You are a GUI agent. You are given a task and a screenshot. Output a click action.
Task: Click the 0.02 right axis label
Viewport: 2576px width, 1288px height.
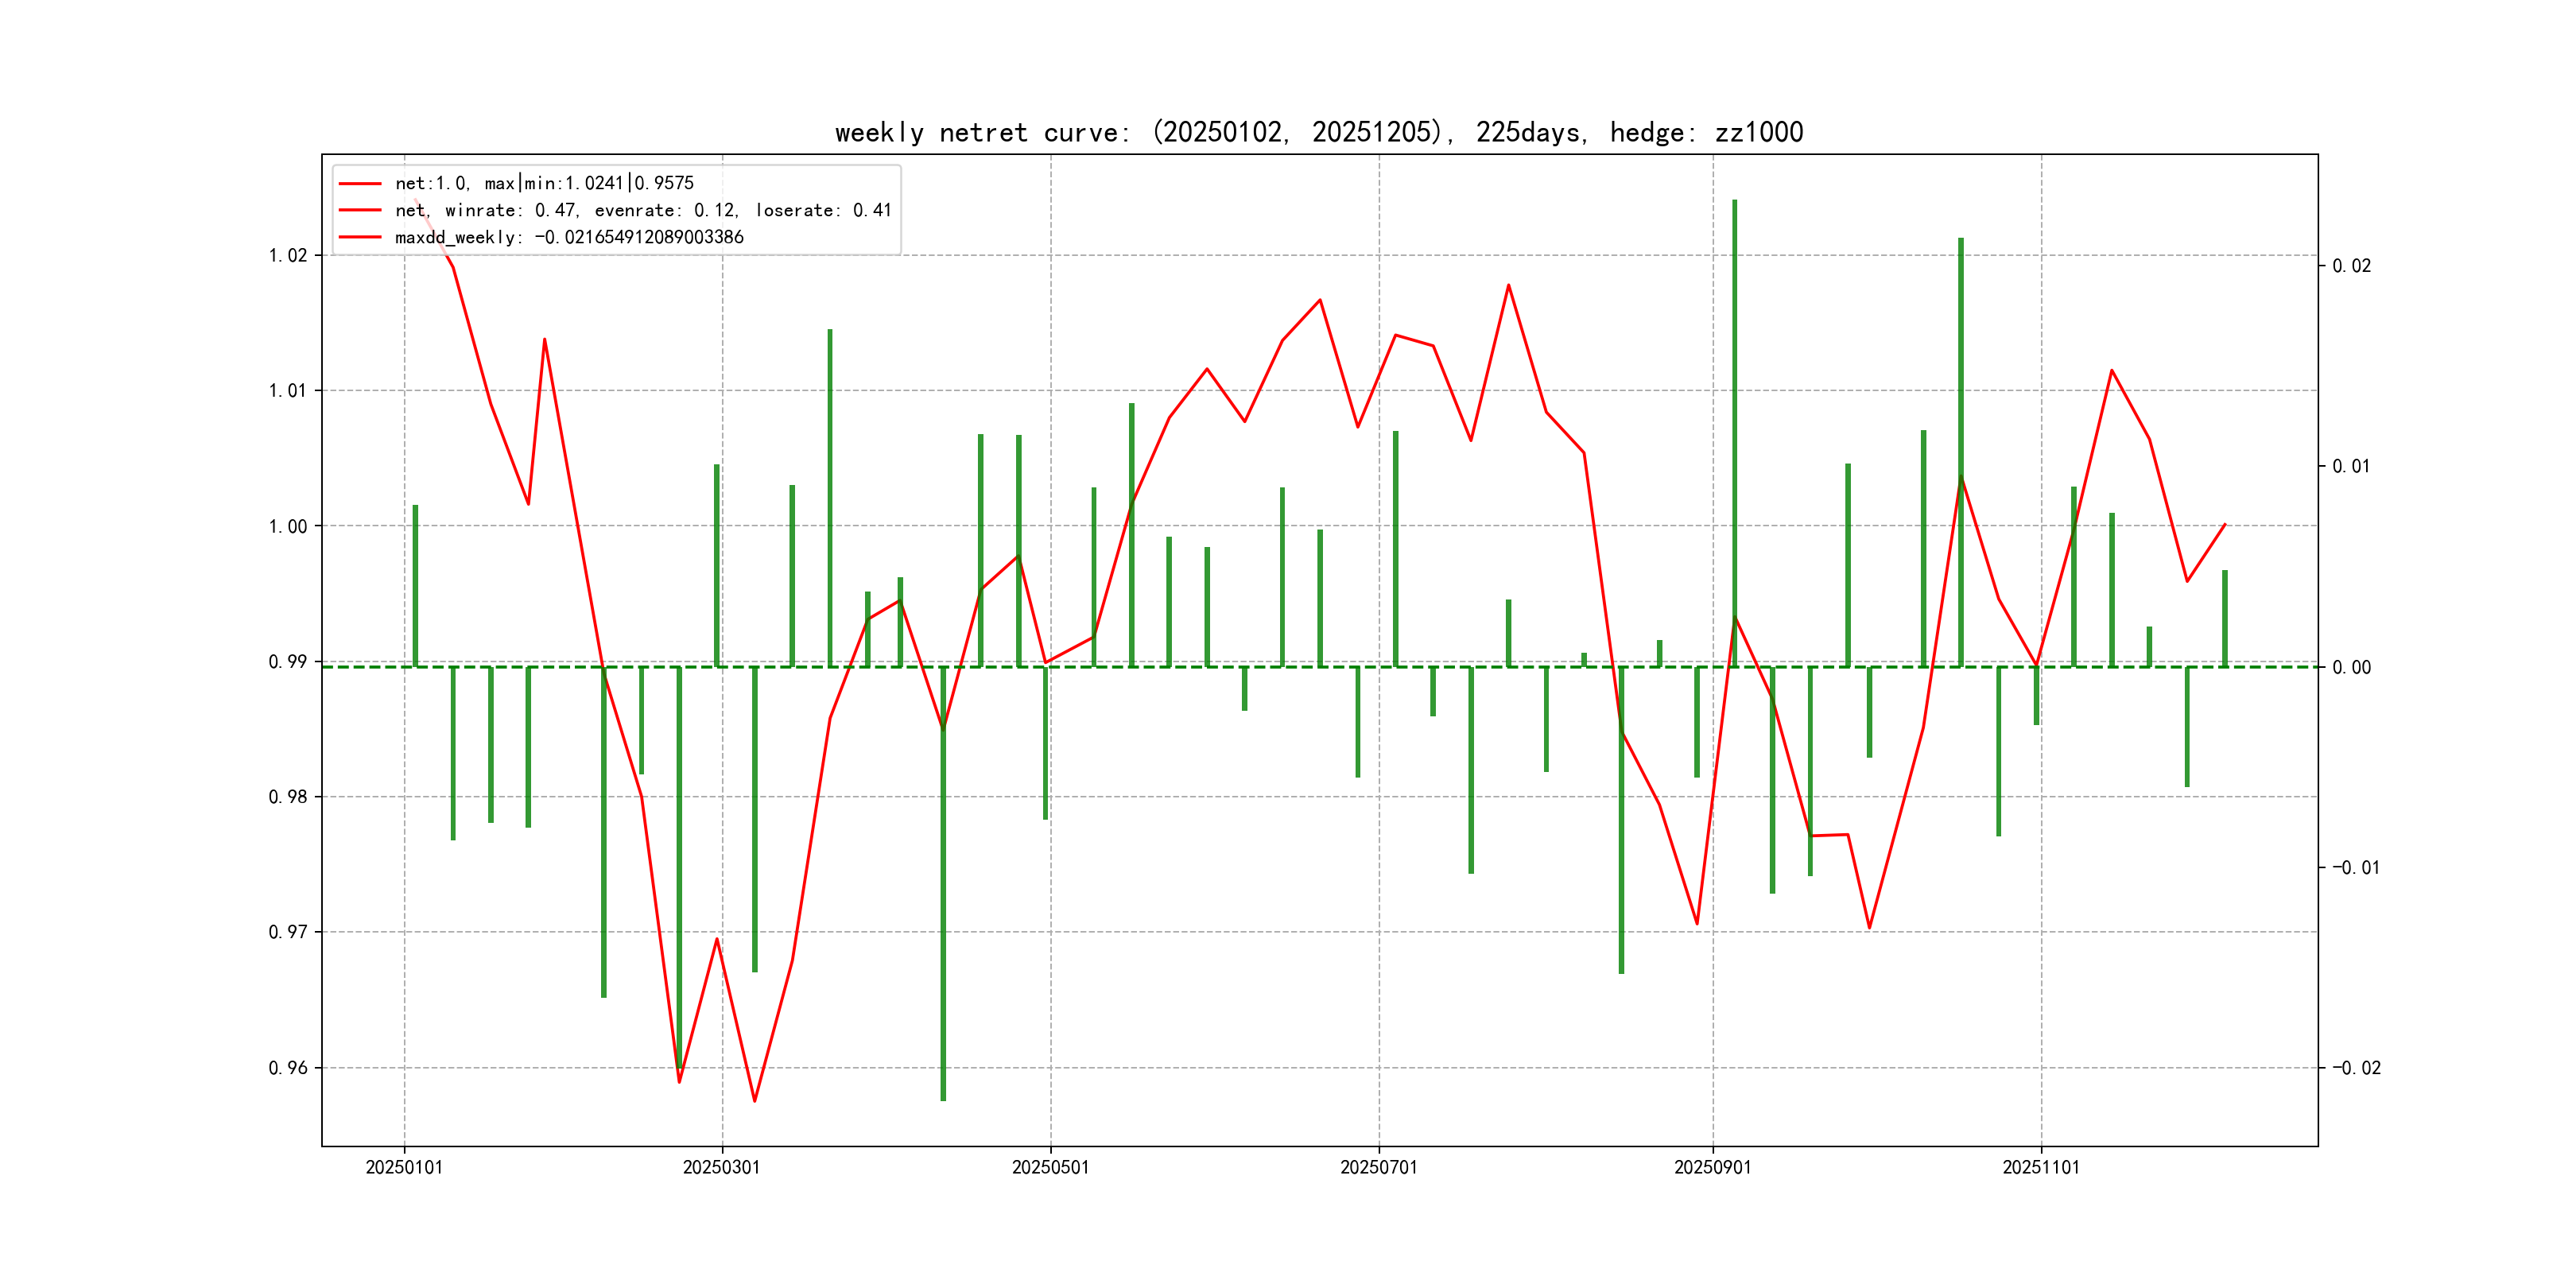pyautogui.click(x=2351, y=265)
